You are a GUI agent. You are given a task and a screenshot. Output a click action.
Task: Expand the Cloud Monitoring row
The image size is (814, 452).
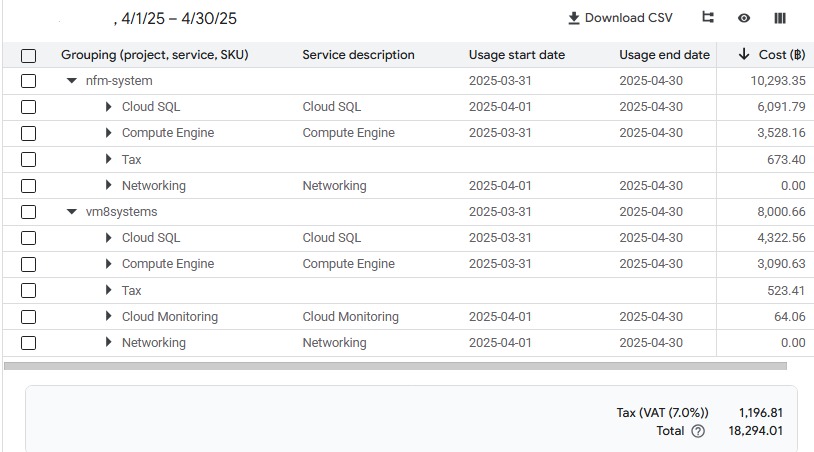click(x=108, y=316)
